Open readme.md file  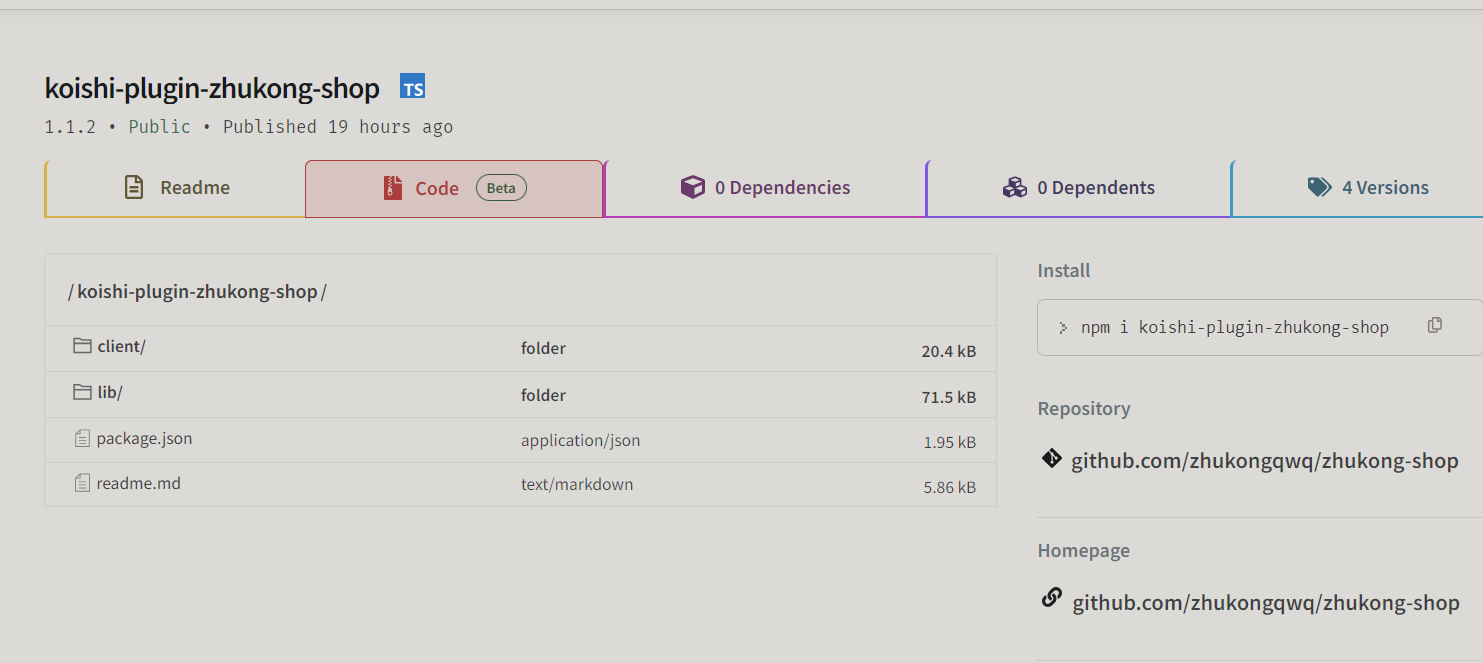138,484
